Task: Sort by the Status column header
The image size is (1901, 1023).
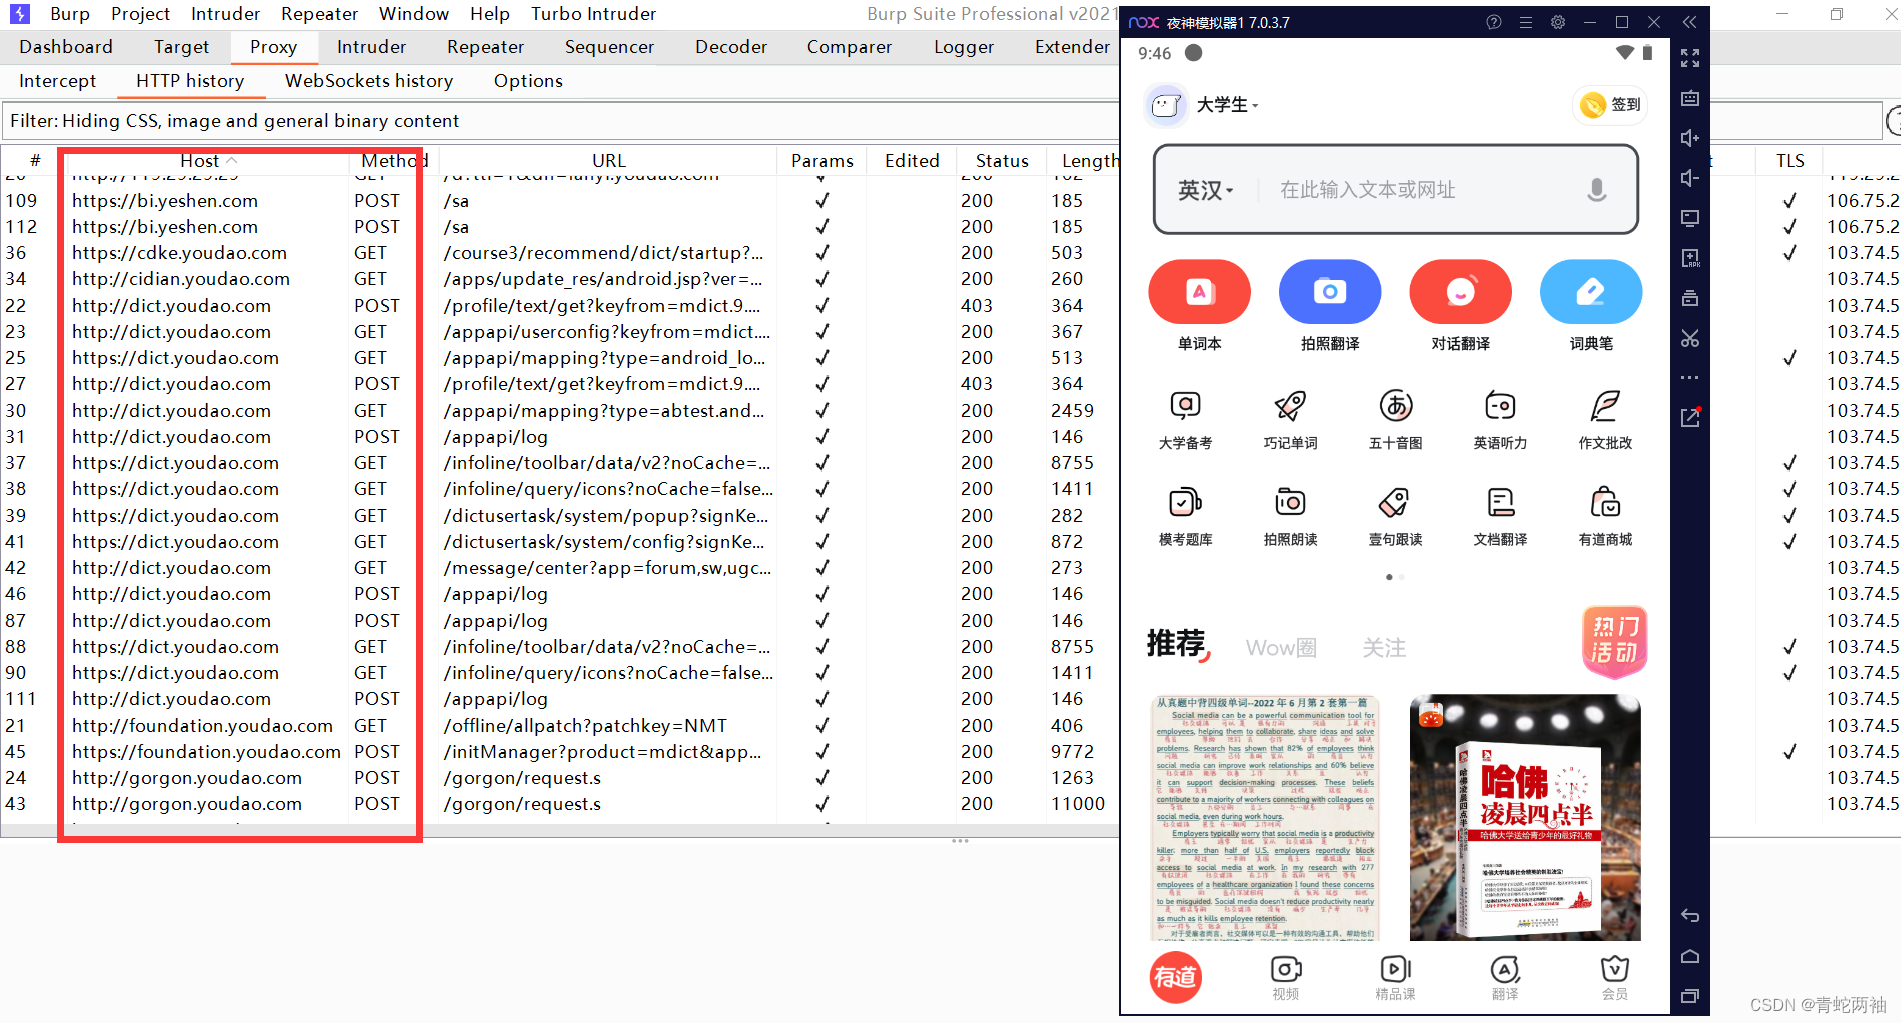Action: click(1002, 160)
